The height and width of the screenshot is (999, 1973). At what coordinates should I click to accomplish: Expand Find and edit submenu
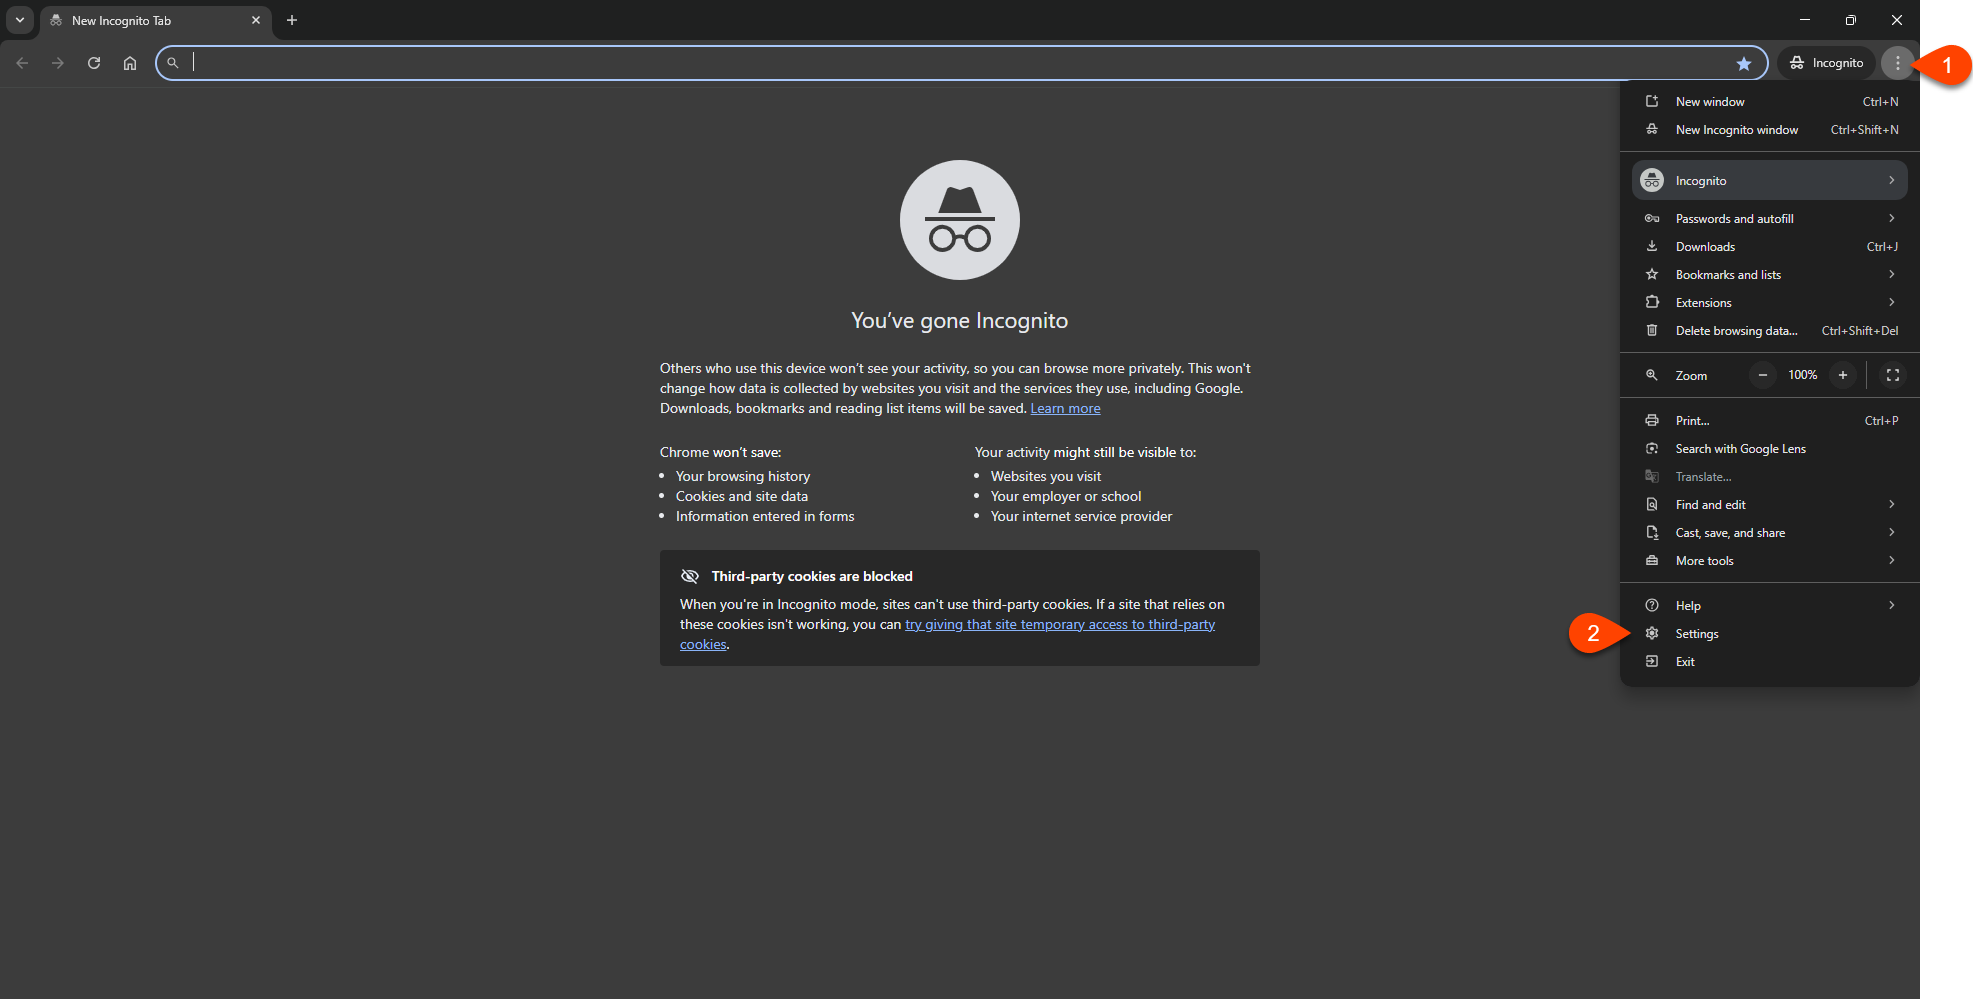(1769, 505)
